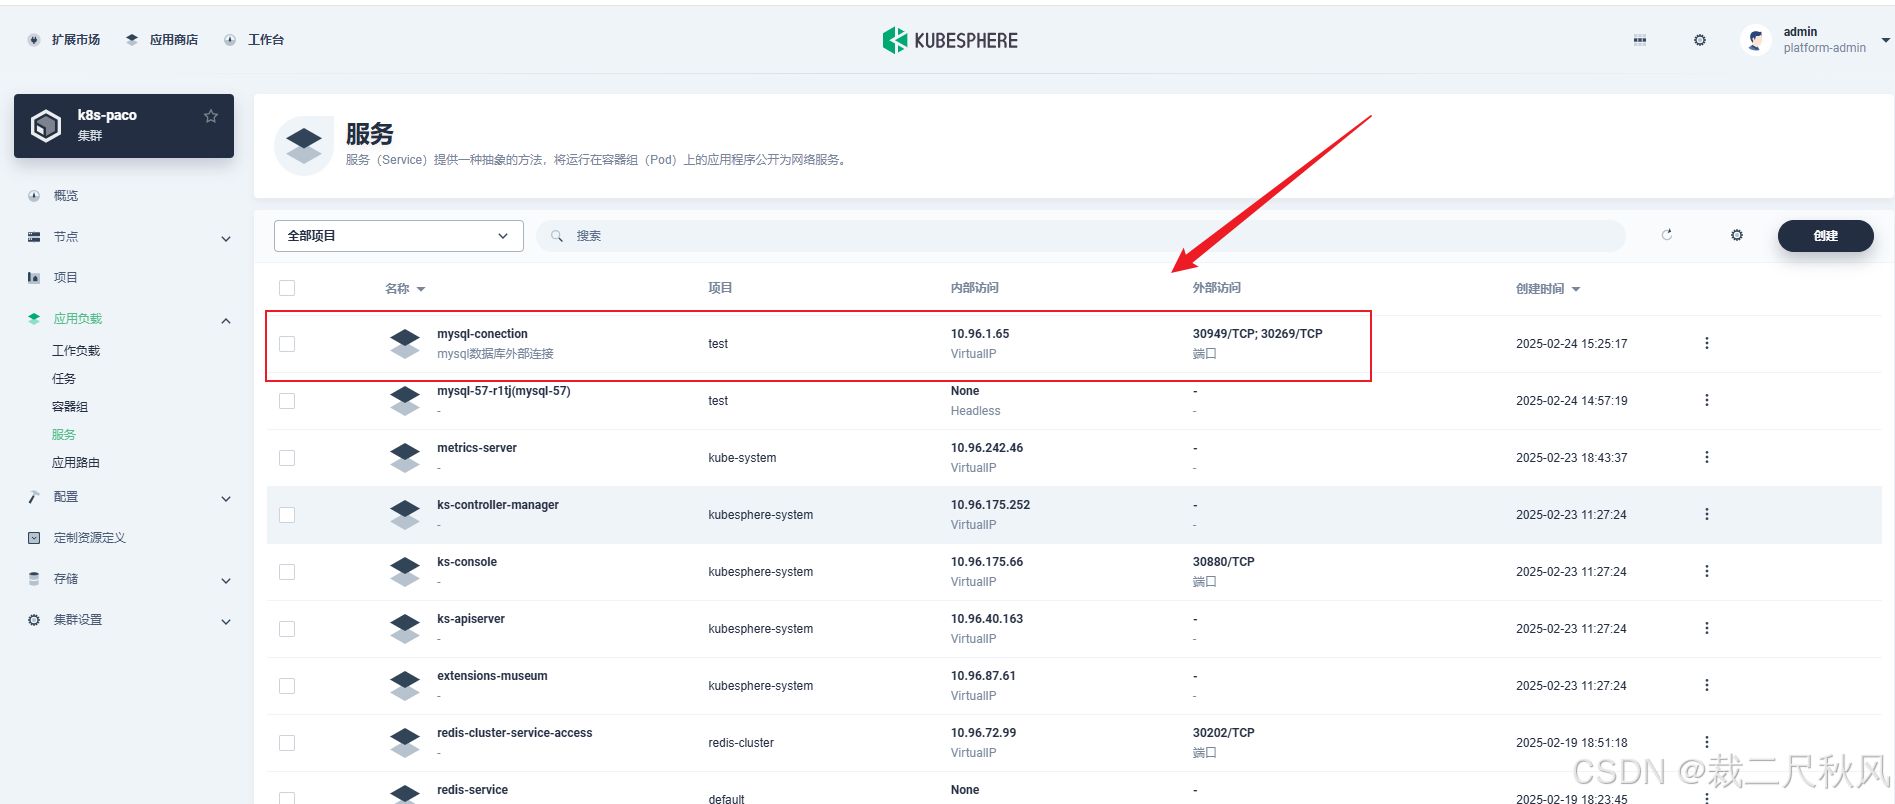This screenshot has width=1895, height=804.
Task: Open more actions for metrics-server
Action: click(x=1706, y=457)
